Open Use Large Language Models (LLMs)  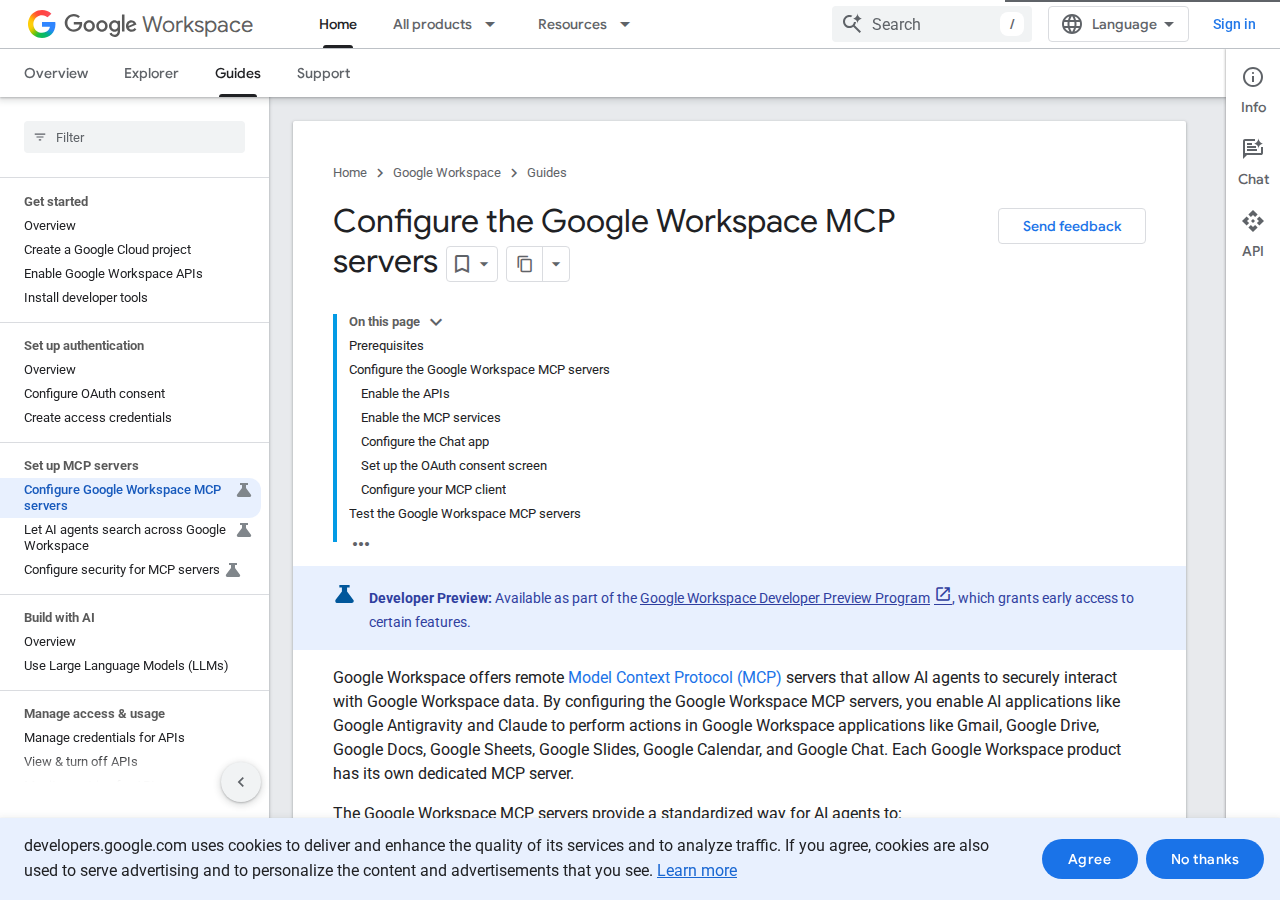[126, 666]
